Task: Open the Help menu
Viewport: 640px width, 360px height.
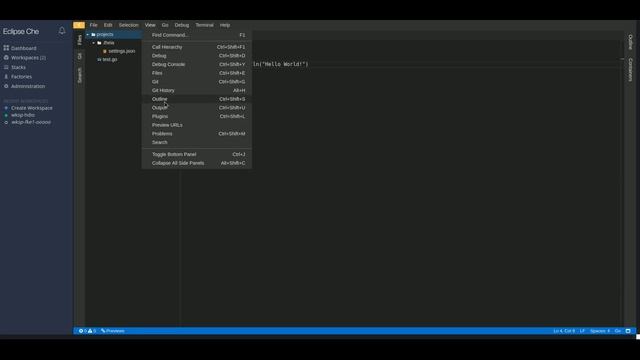Action: click(225, 25)
